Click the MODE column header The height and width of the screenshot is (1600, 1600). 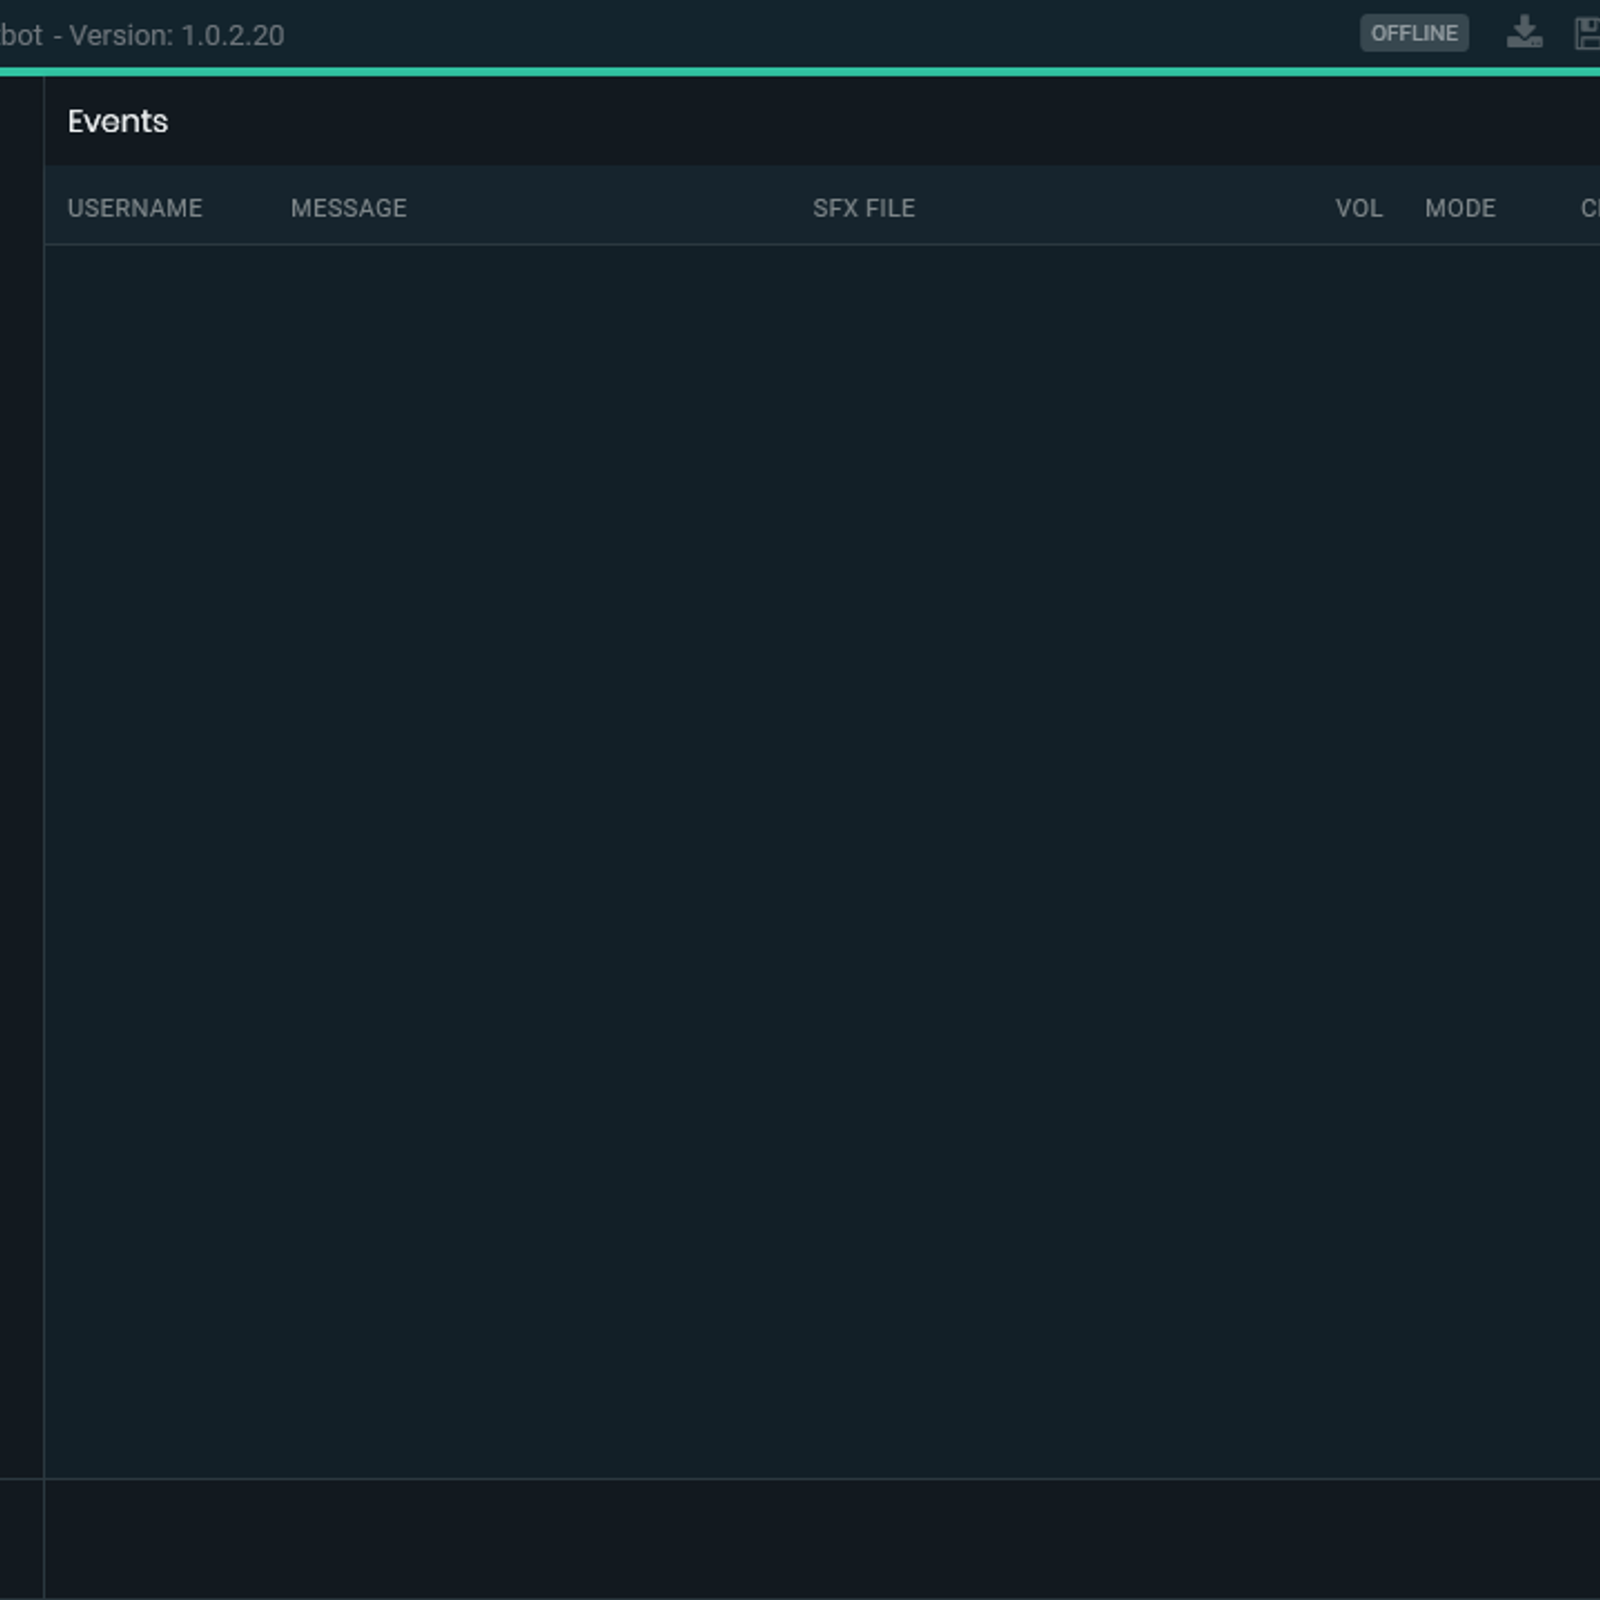[1460, 208]
